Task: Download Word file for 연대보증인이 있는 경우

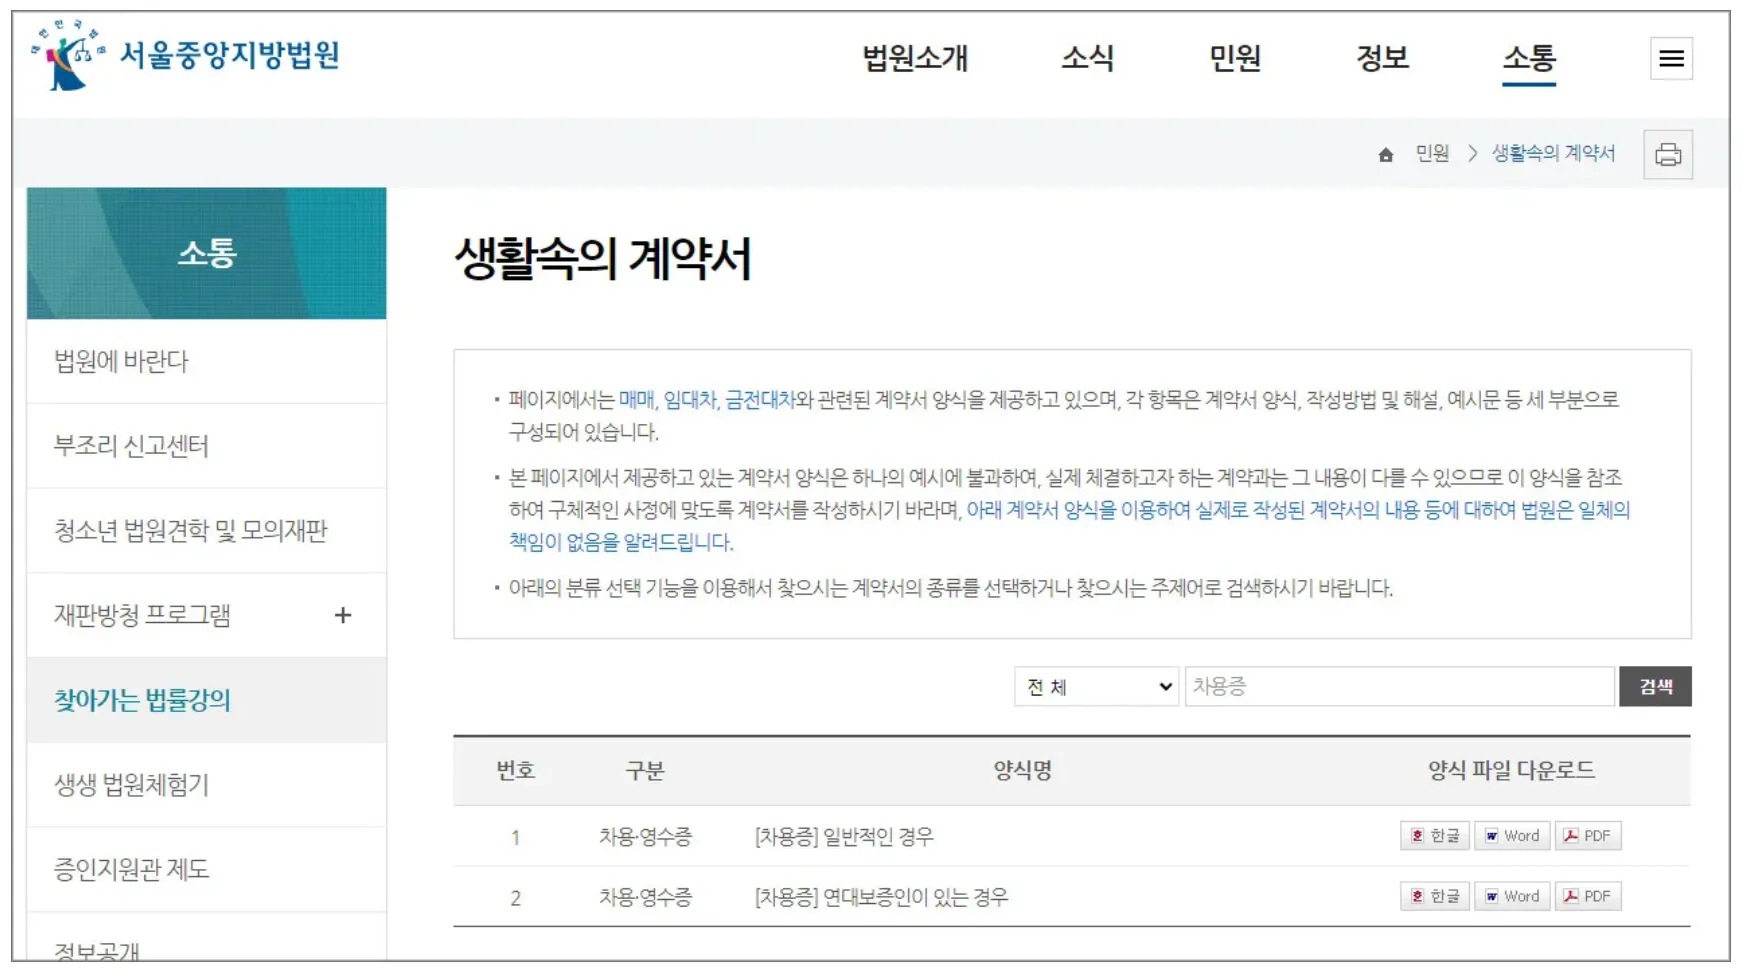Action: [1511, 896]
